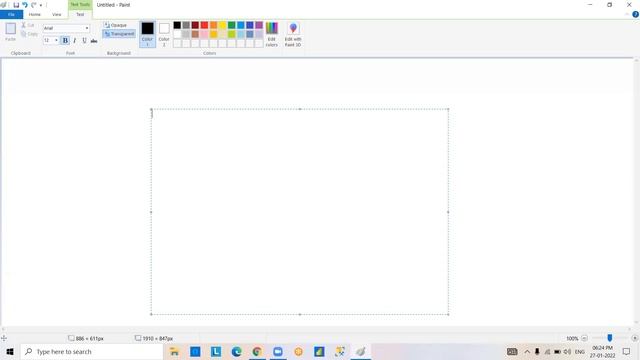Click the ENG language indicator
The image size is (640, 360).
click(x=580, y=351)
